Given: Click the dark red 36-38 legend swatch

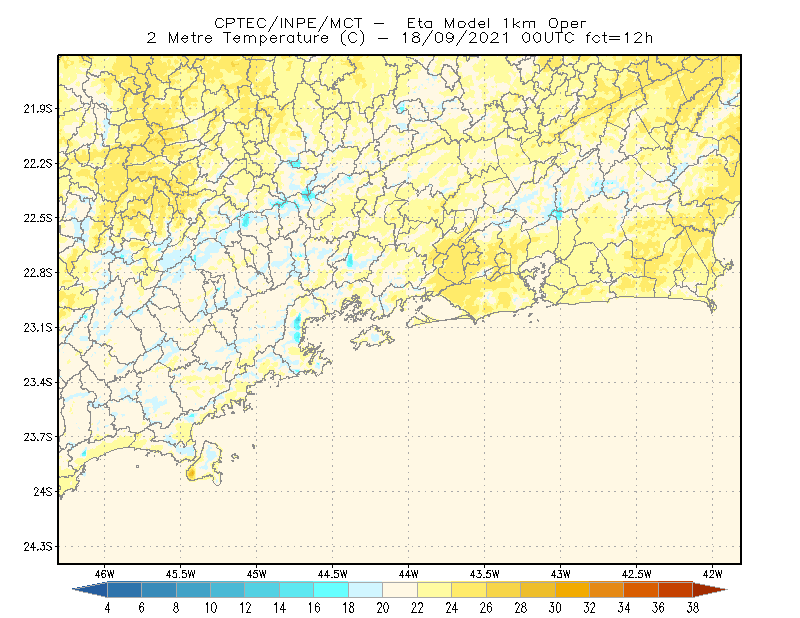Looking at the screenshot, I should click(x=676, y=590).
